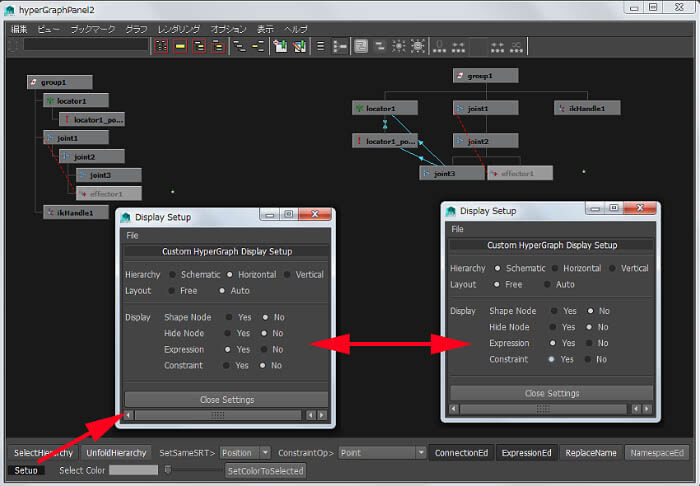Viewport: 700px width, 486px height.
Task: Click the Frame Selection toolbar icon
Action: [180, 46]
